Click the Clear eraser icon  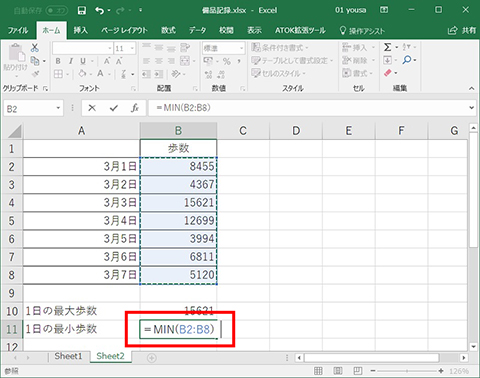387,73
